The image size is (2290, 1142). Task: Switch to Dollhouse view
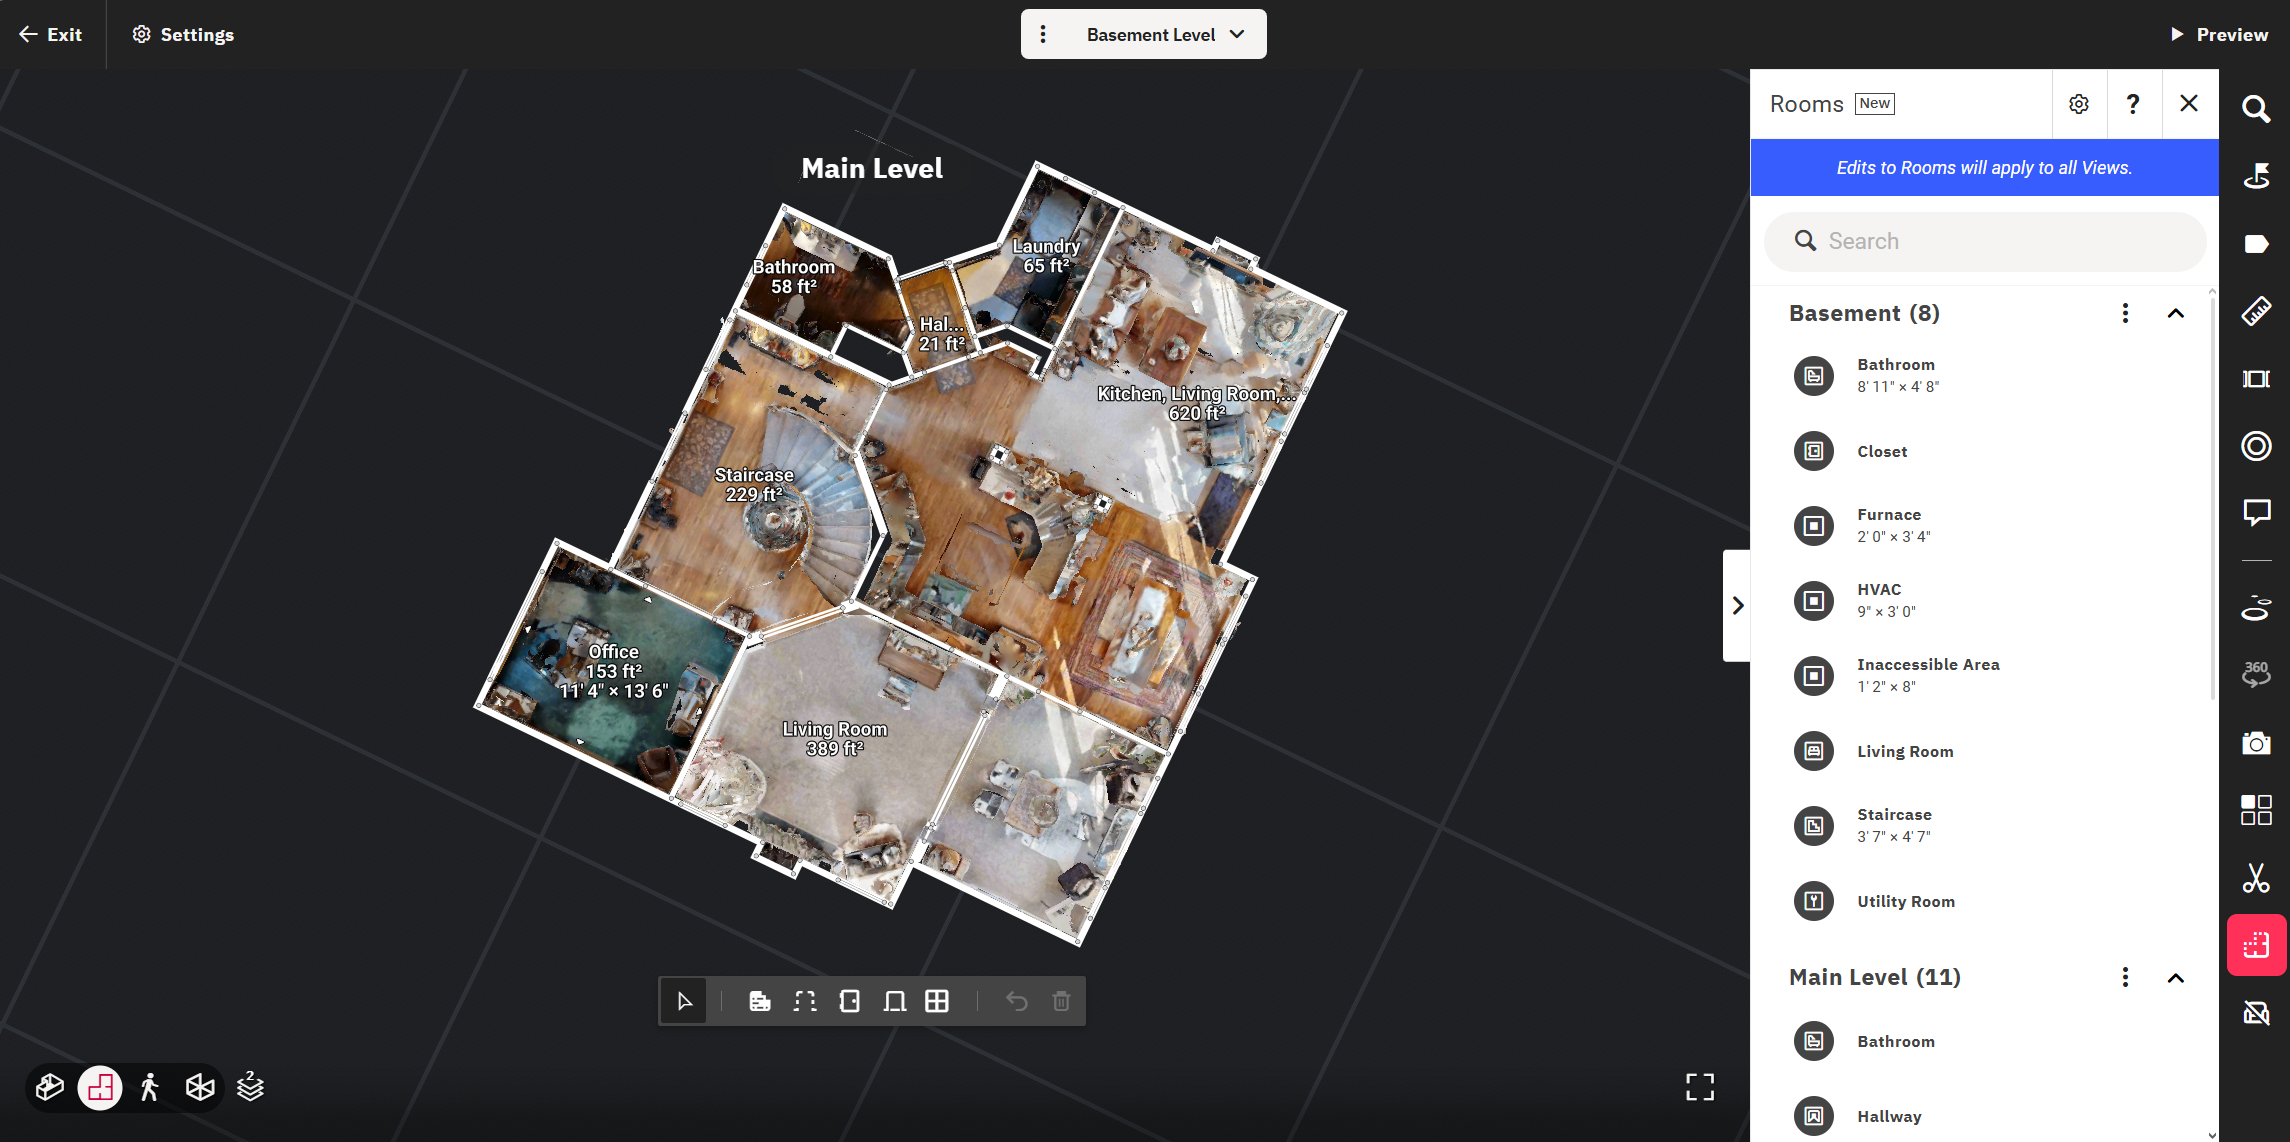coord(49,1087)
